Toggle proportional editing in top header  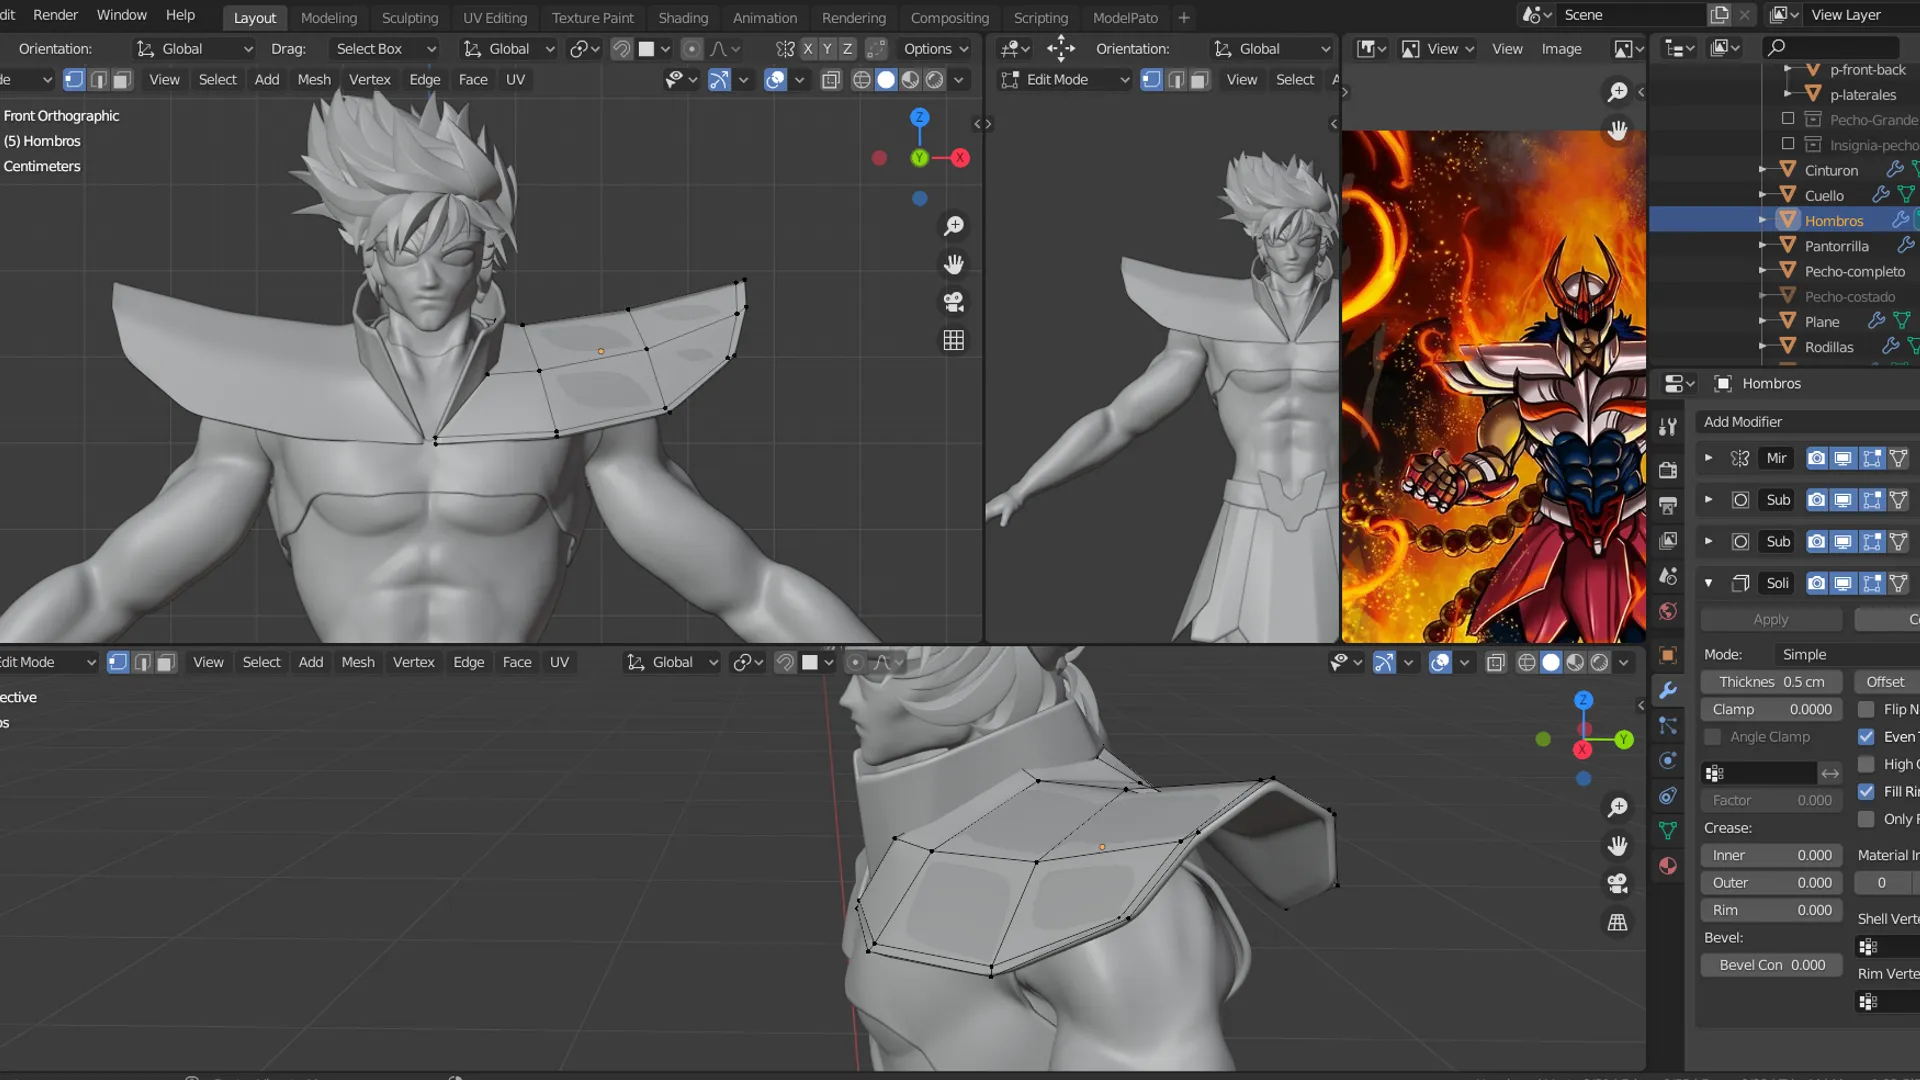coord(691,49)
